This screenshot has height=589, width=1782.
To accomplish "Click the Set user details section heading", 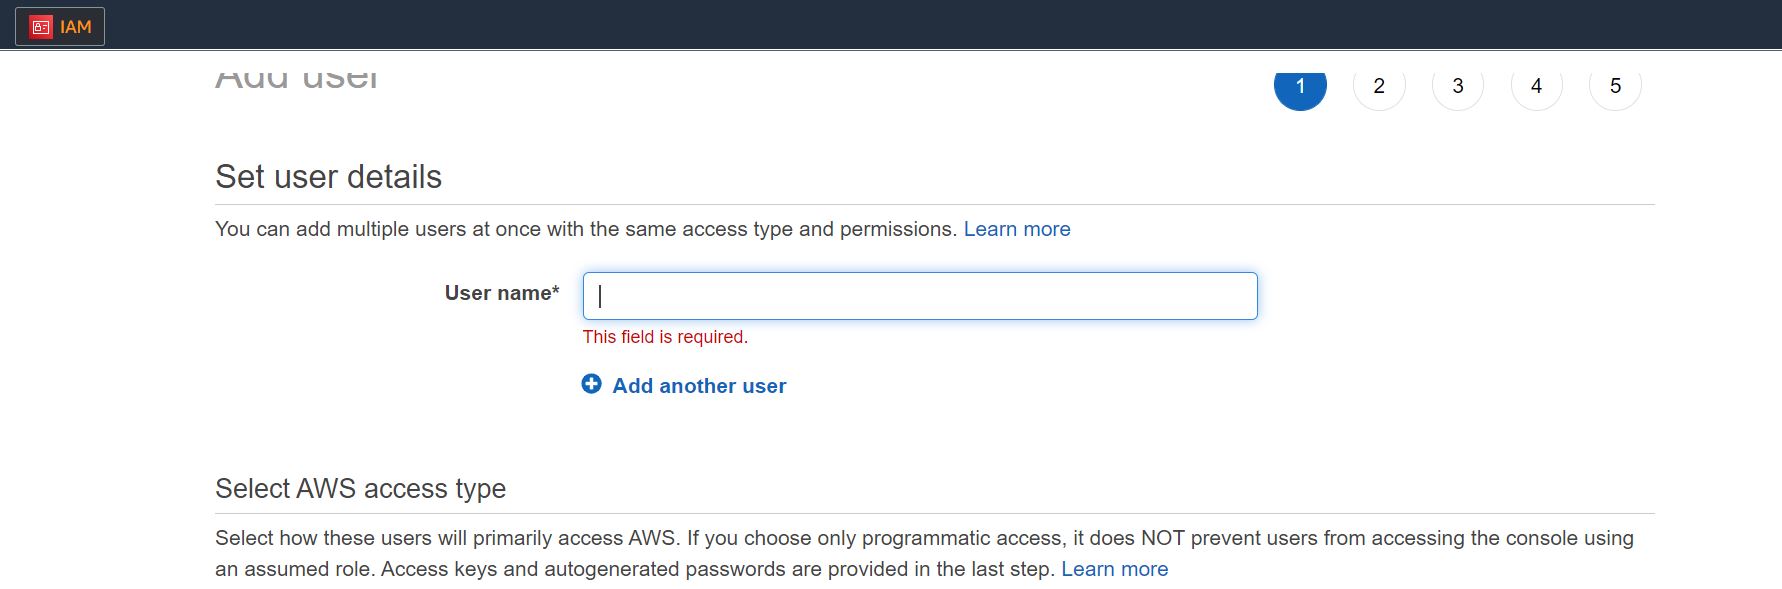I will click(x=328, y=177).
